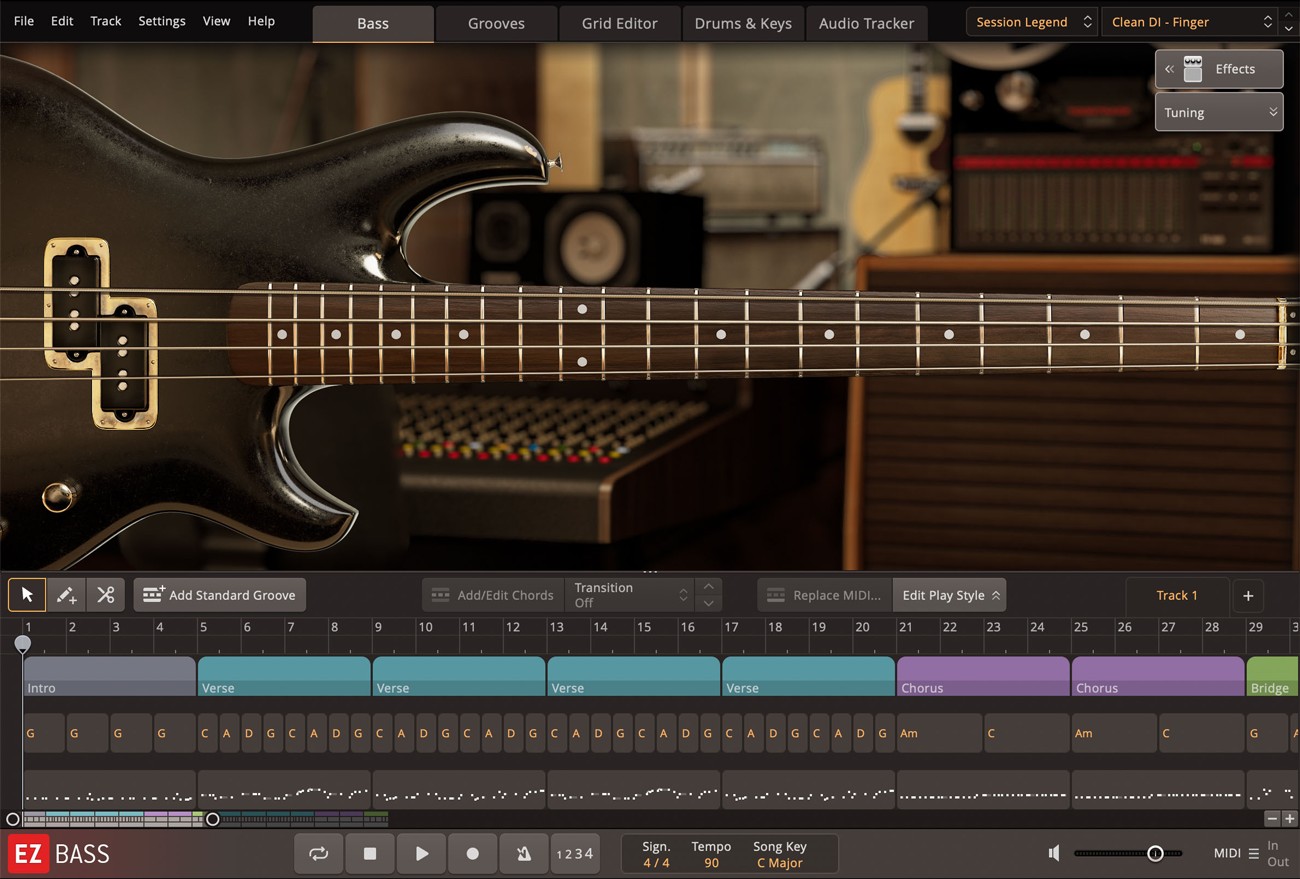Mute audio with speaker icon
This screenshot has height=879, width=1300.
tap(1053, 853)
